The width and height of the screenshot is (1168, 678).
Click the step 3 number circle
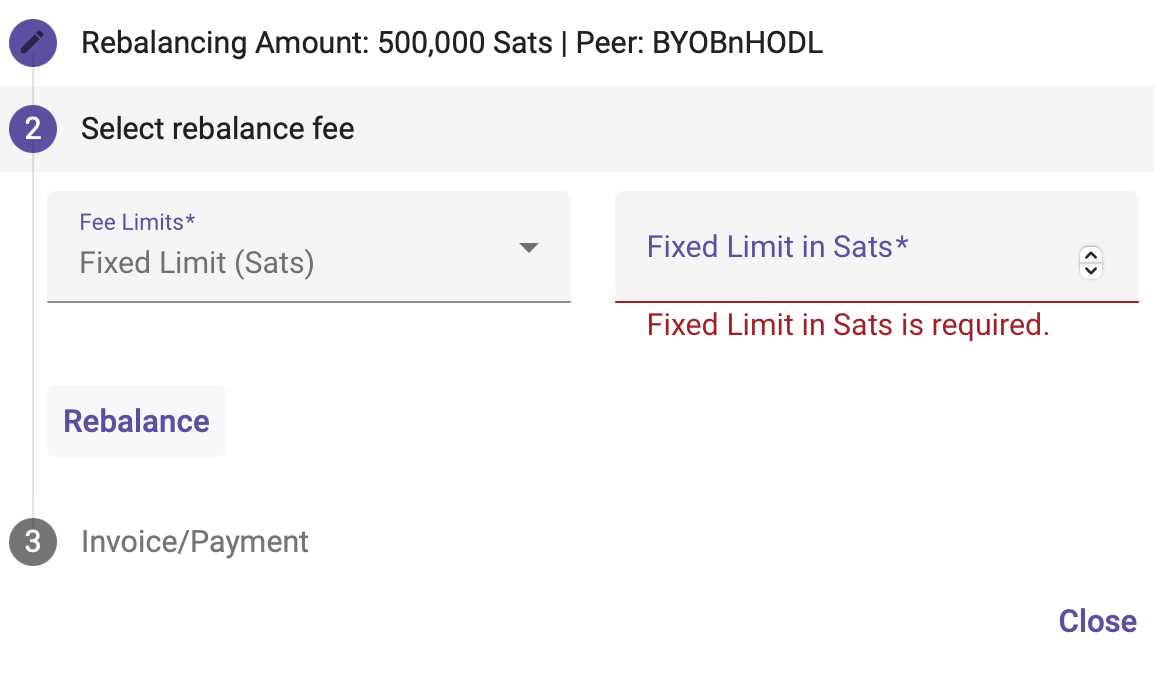(33, 542)
